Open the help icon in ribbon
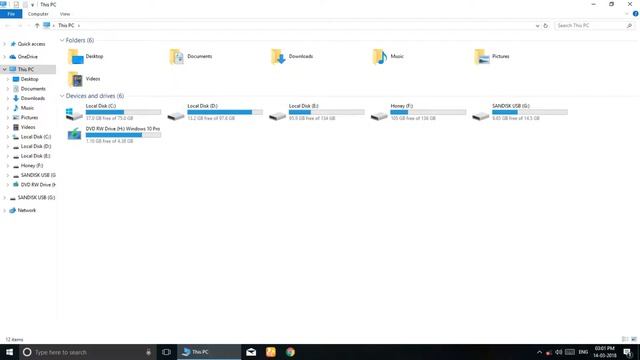 pyautogui.click(x=636, y=14)
